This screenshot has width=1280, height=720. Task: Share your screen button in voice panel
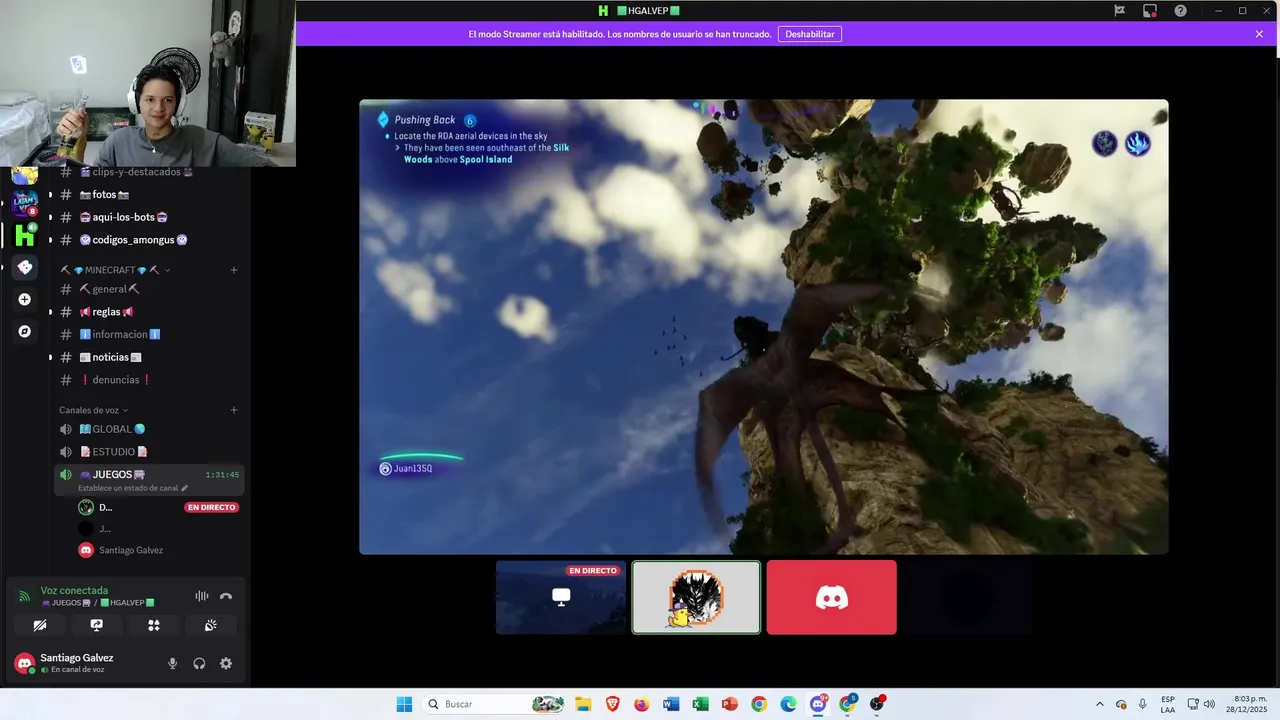(x=97, y=625)
